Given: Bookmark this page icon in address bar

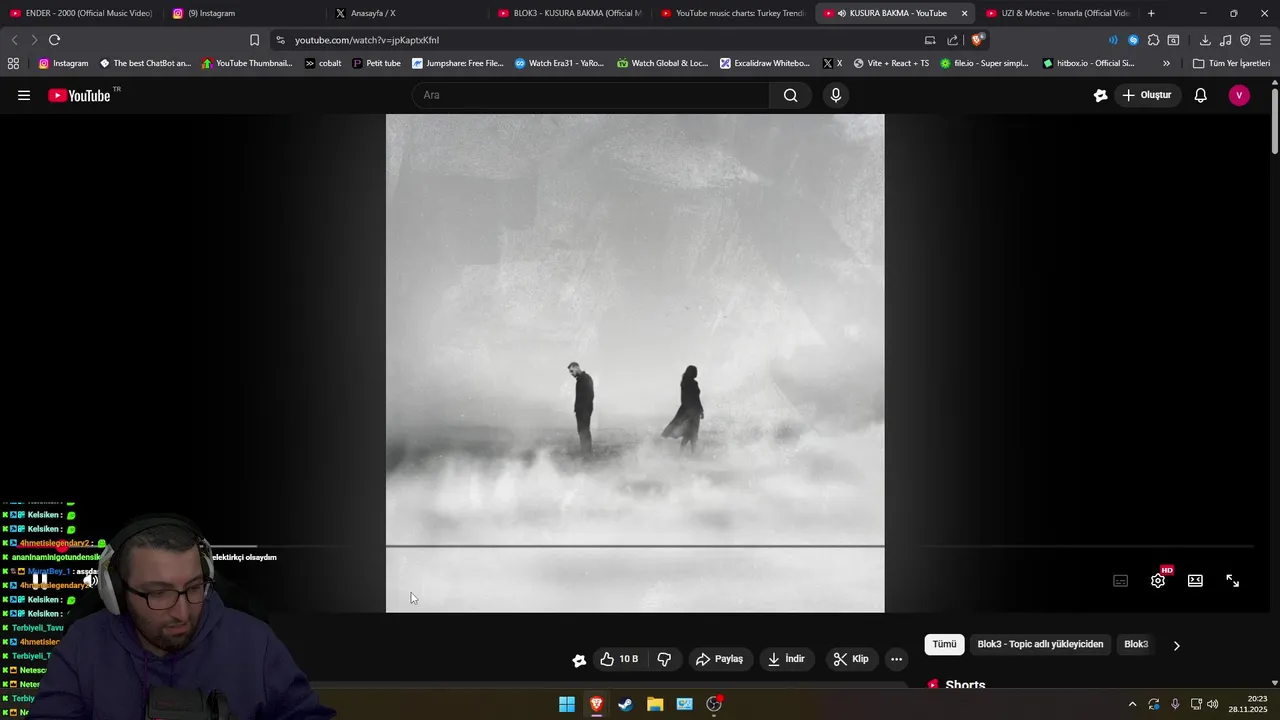Looking at the screenshot, I should (254, 40).
